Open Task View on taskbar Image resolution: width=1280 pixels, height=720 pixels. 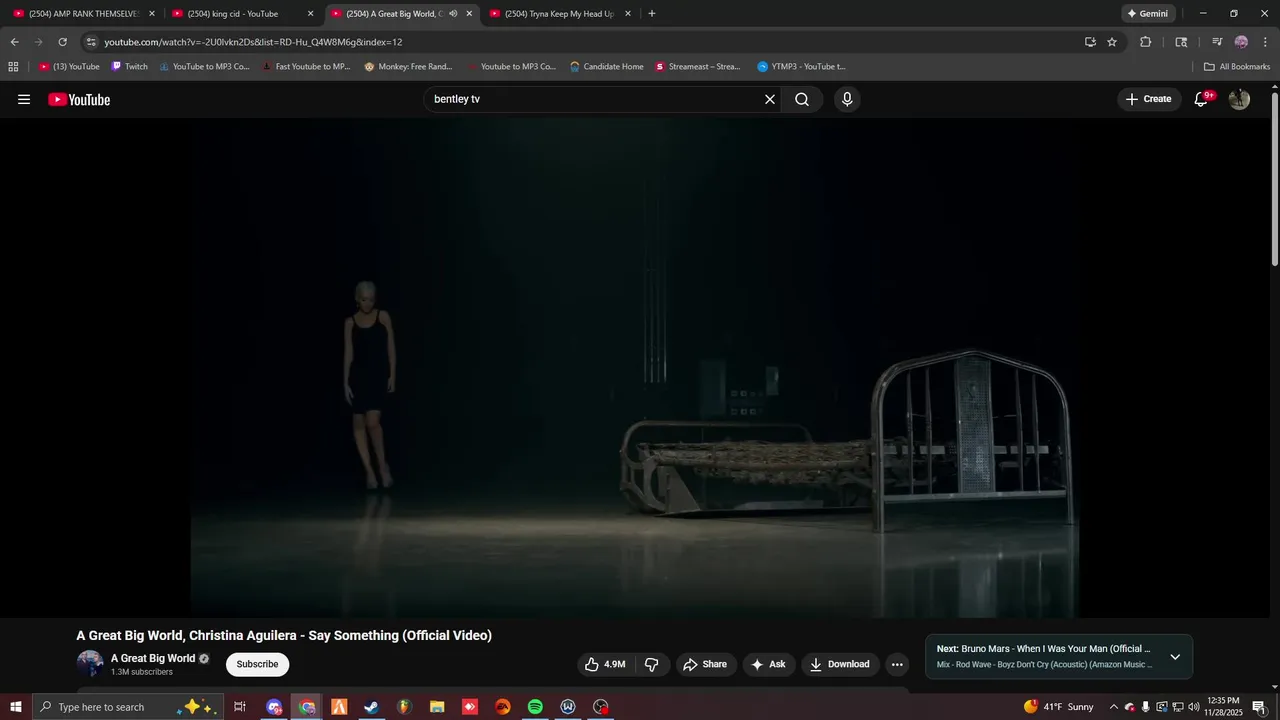(x=240, y=707)
